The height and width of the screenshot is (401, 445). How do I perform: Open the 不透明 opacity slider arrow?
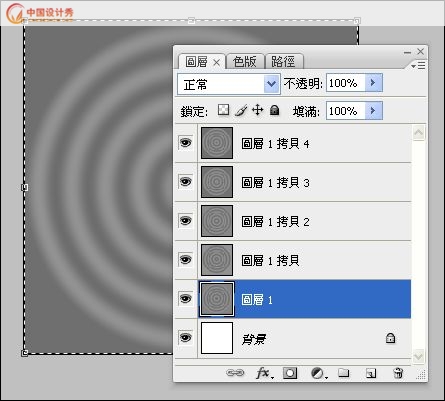[374, 83]
